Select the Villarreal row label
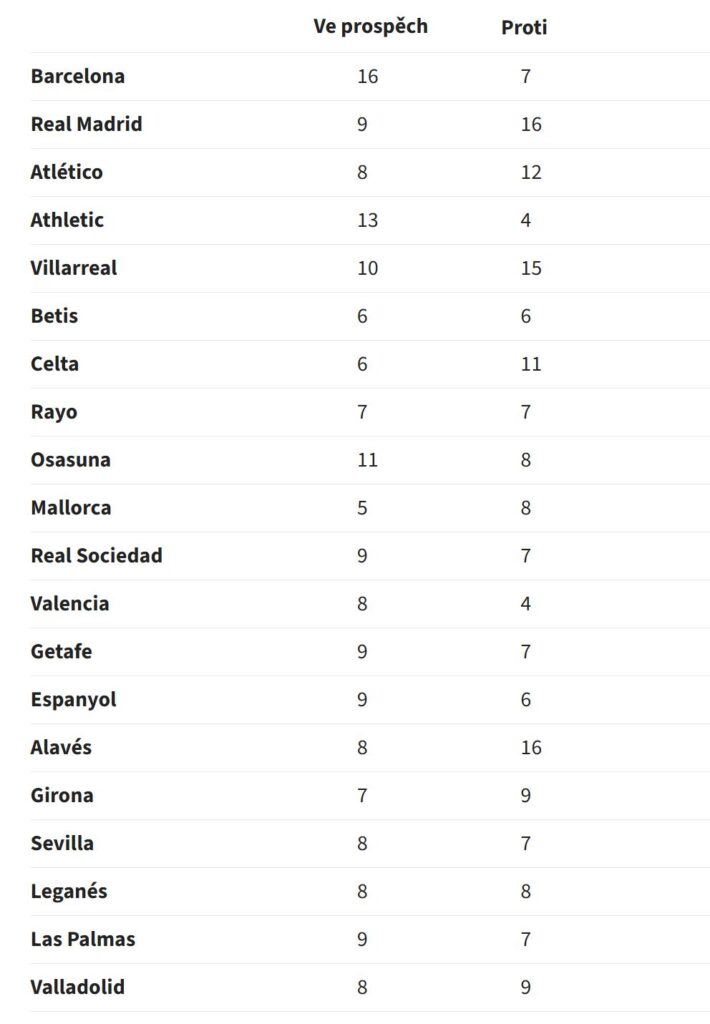710x1024 pixels. point(74,268)
